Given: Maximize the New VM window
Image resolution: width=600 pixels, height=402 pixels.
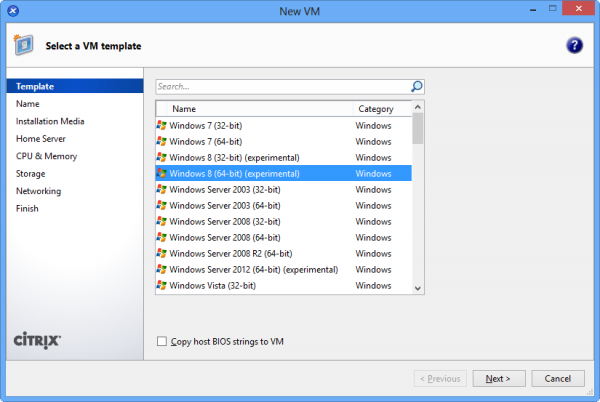Looking at the screenshot, I should (553, 8).
